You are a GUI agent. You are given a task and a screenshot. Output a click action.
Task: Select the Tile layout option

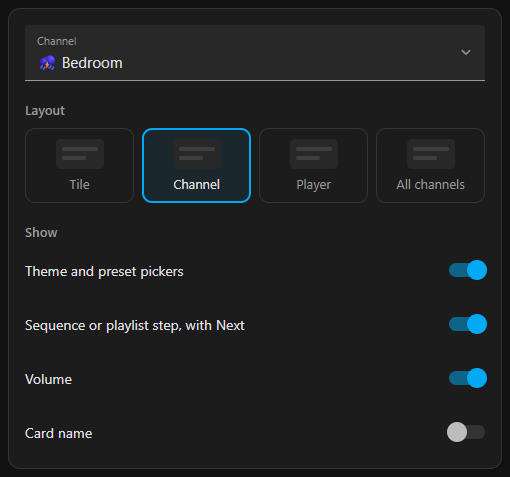(x=79, y=165)
